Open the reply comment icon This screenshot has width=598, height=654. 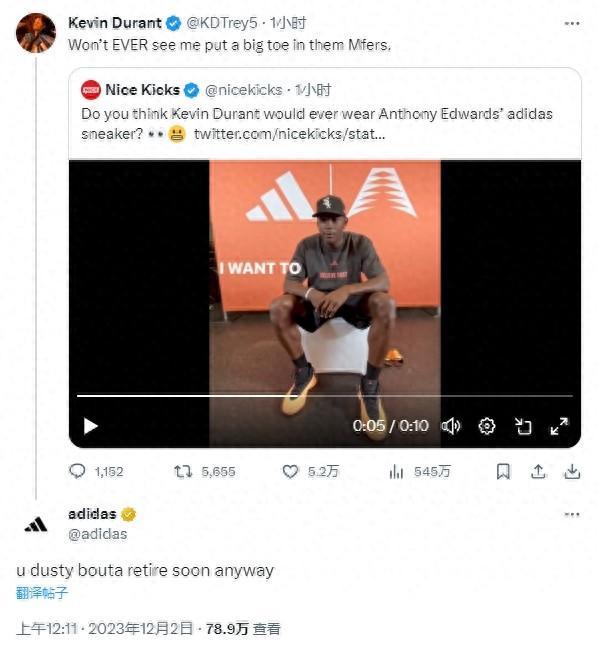pyautogui.click(x=77, y=471)
